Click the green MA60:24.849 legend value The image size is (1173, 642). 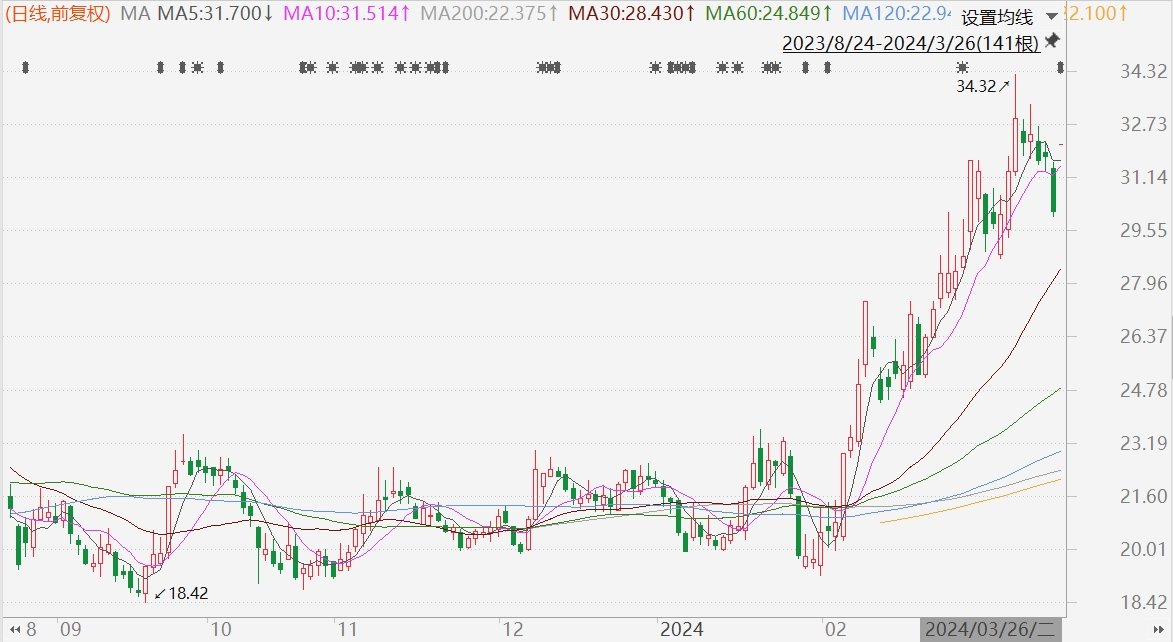point(770,13)
